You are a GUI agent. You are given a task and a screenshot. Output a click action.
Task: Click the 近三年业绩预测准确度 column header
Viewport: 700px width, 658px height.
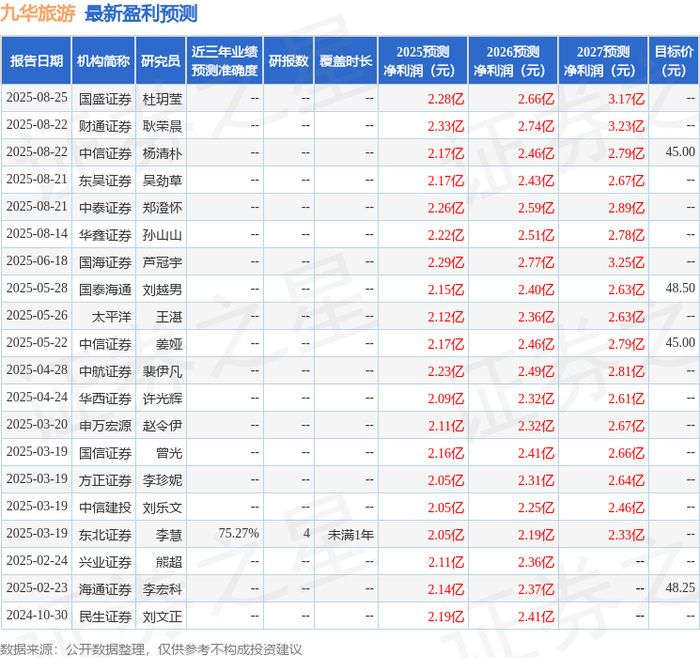click(x=225, y=61)
